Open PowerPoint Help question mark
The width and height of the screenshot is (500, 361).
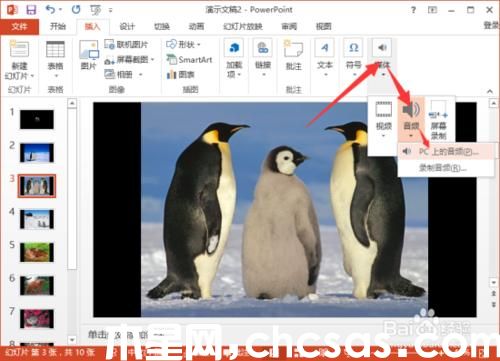point(413,10)
